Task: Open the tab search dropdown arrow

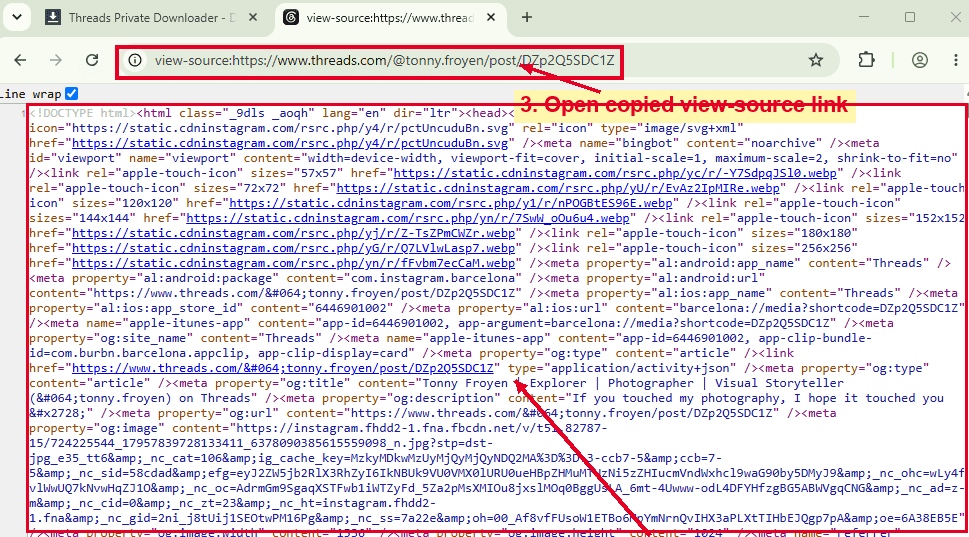Action: coord(17,17)
